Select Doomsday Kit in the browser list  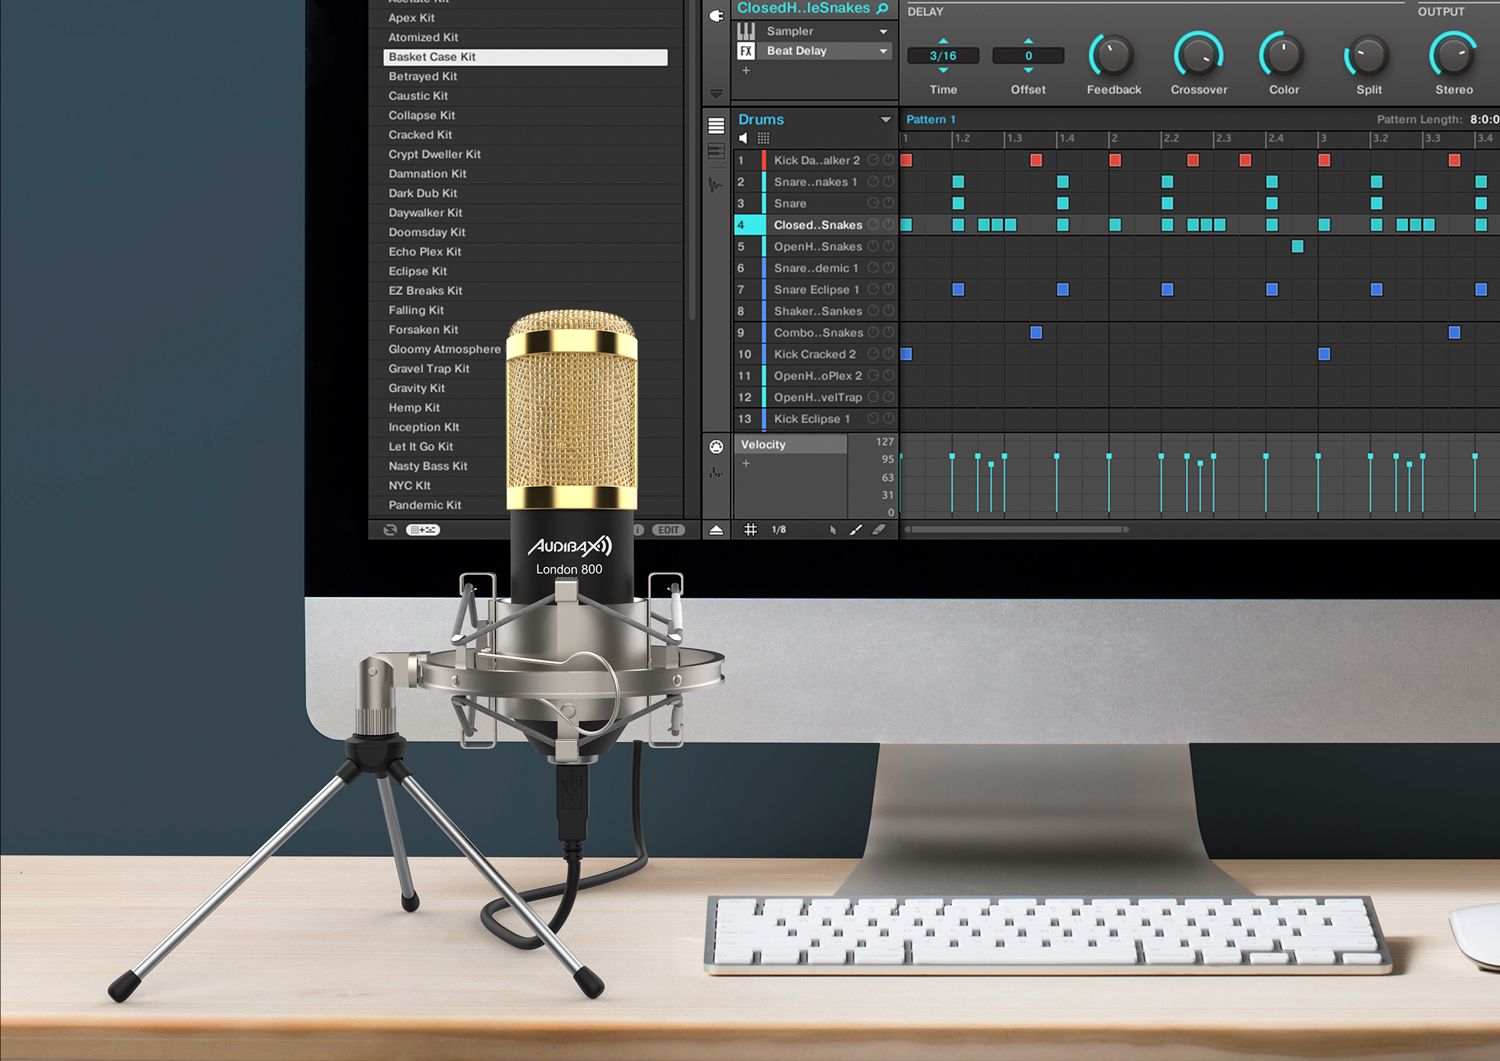pyautogui.click(x=427, y=232)
